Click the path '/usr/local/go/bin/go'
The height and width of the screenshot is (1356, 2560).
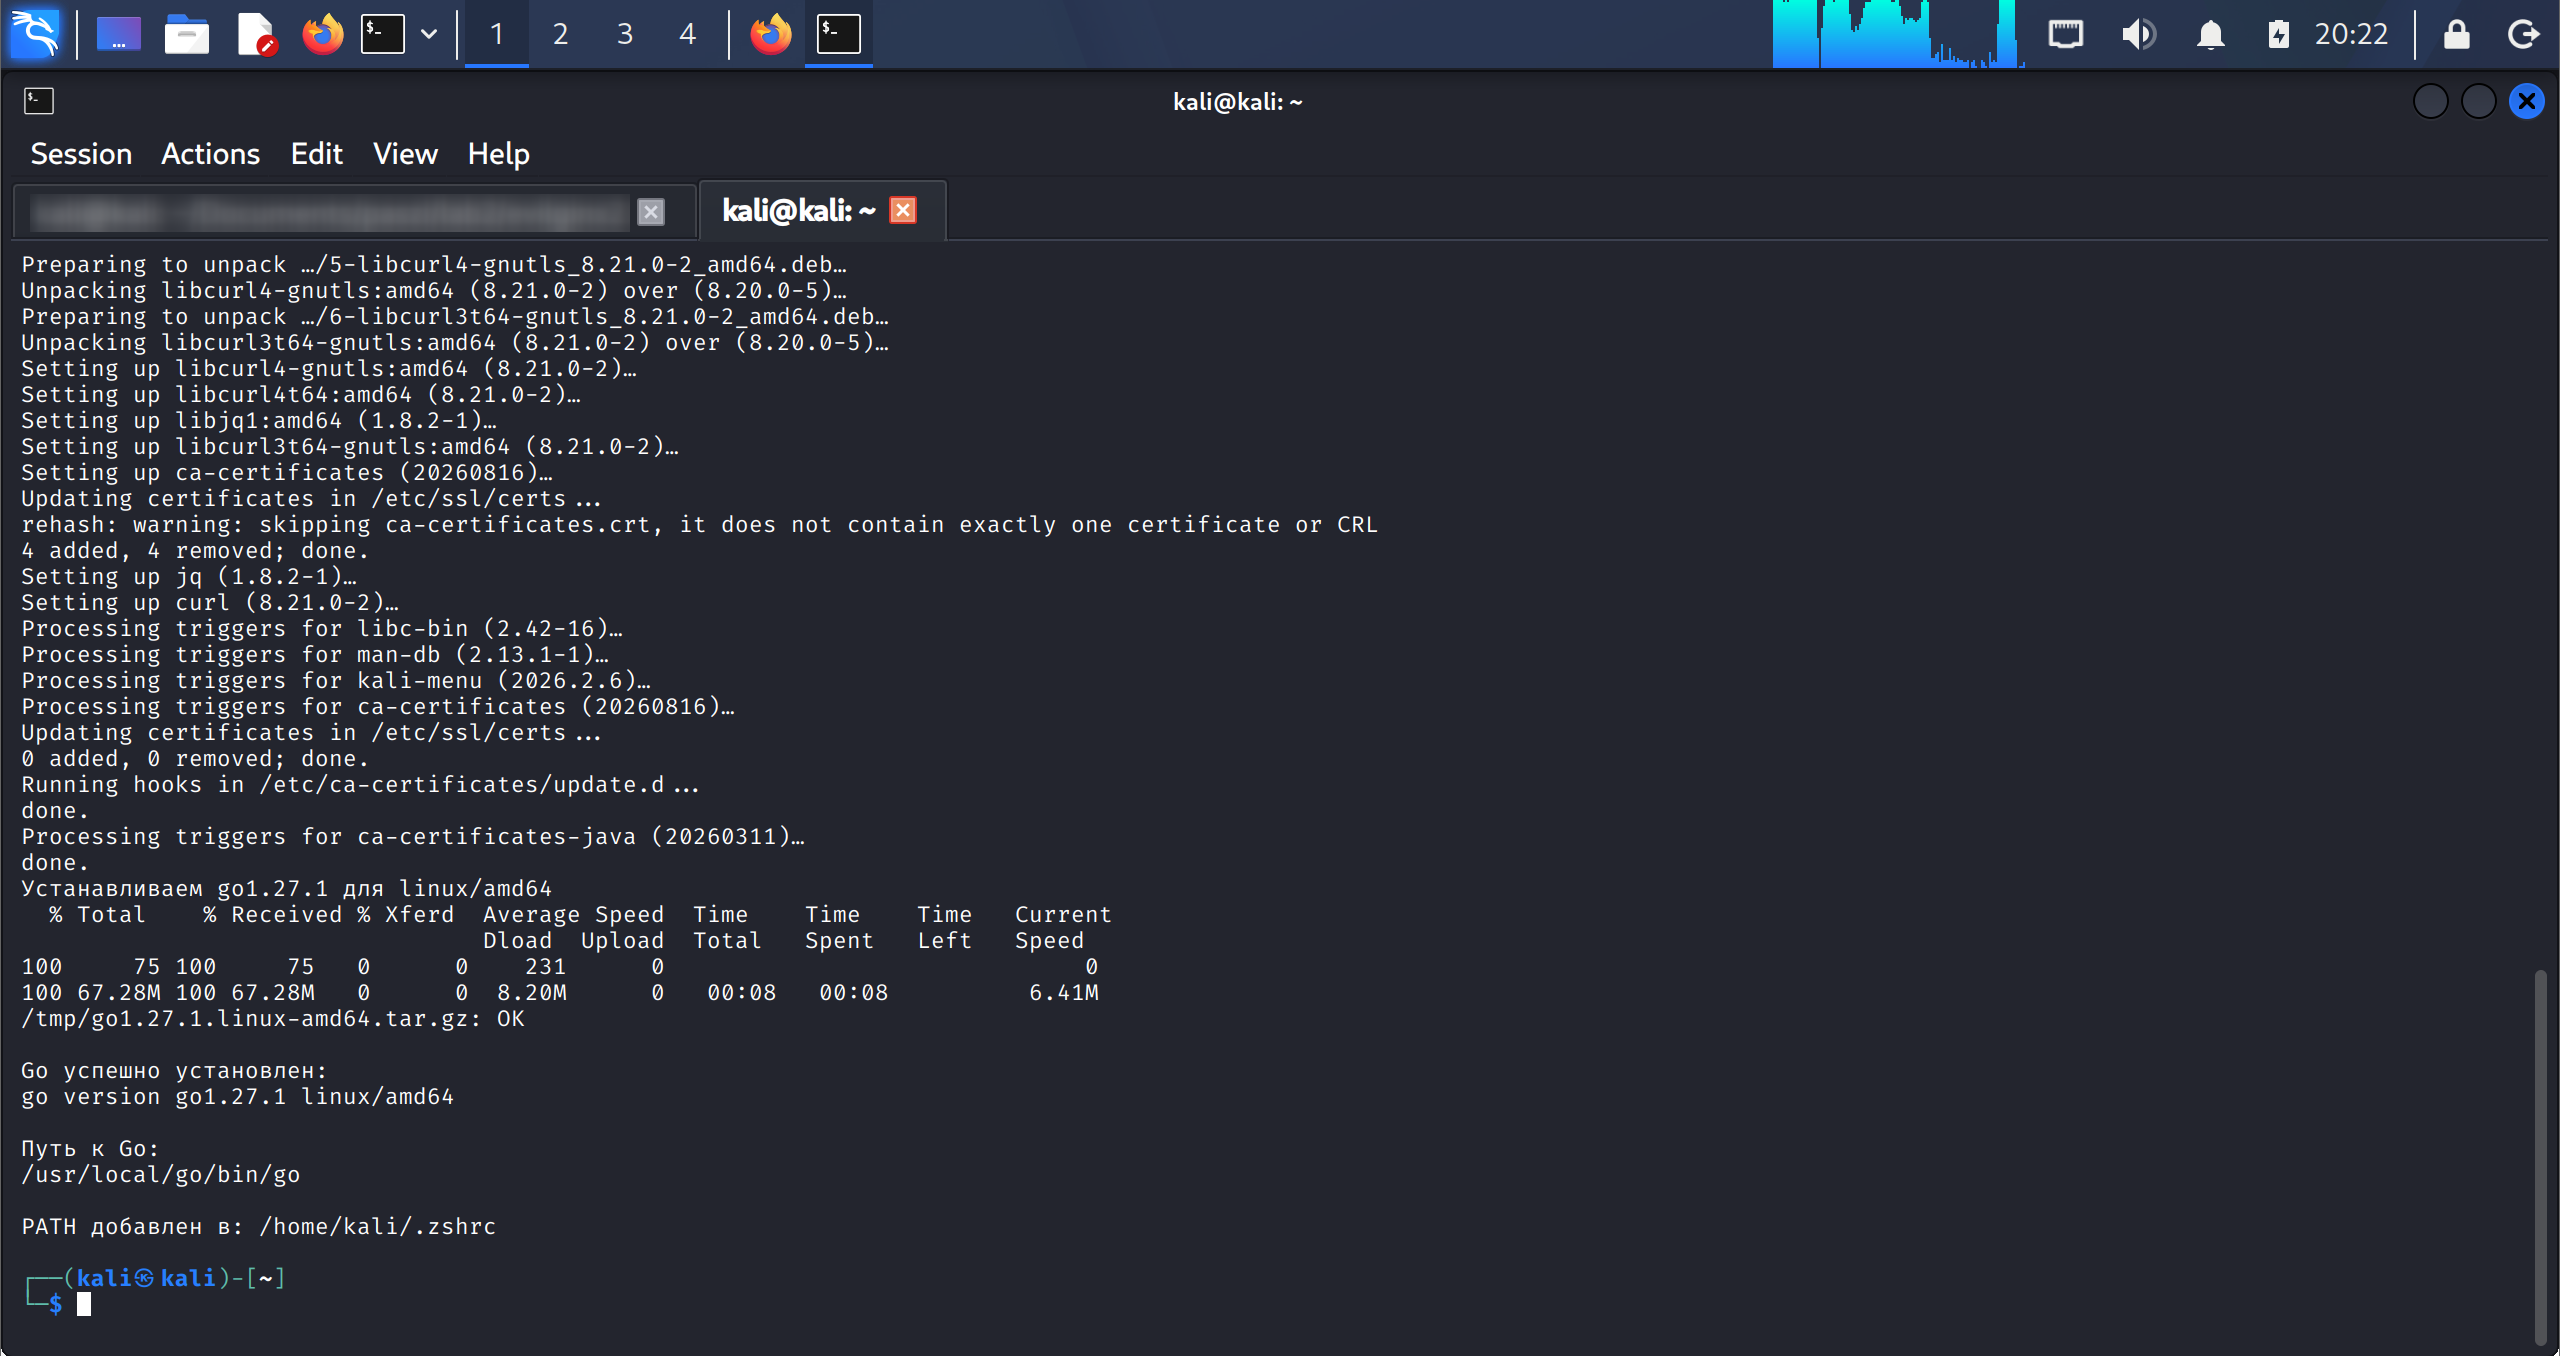(x=161, y=1175)
